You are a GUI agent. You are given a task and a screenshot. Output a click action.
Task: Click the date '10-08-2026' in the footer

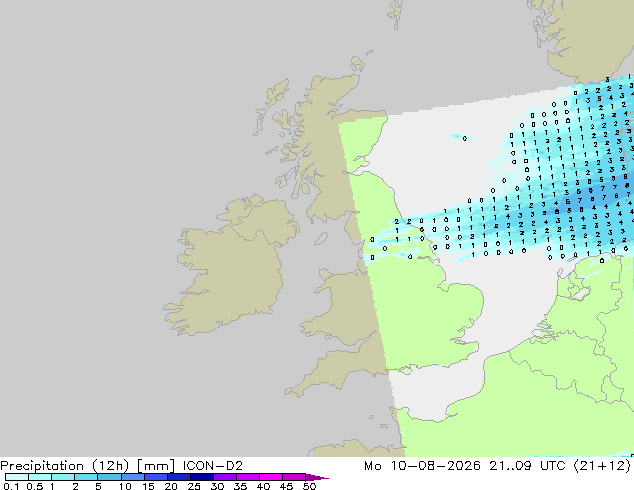point(435,466)
